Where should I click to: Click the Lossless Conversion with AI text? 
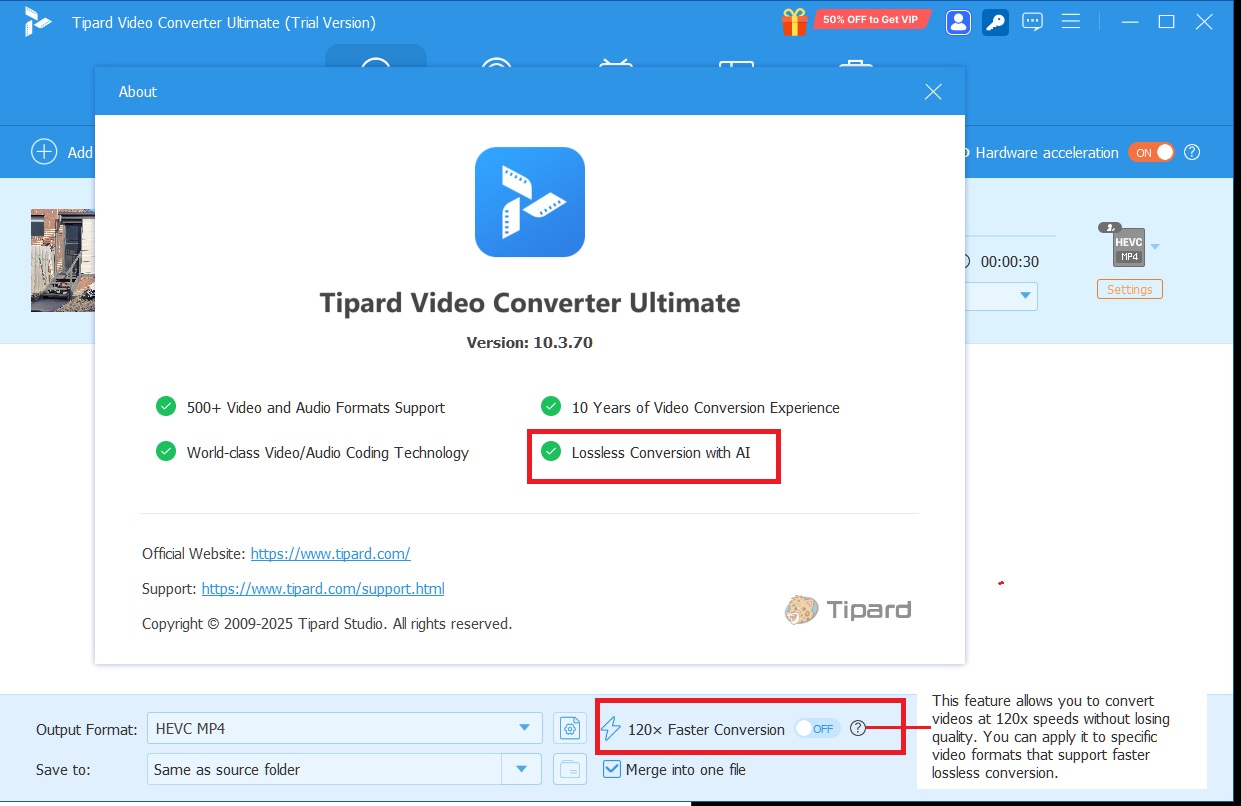(x=661, y=453)
